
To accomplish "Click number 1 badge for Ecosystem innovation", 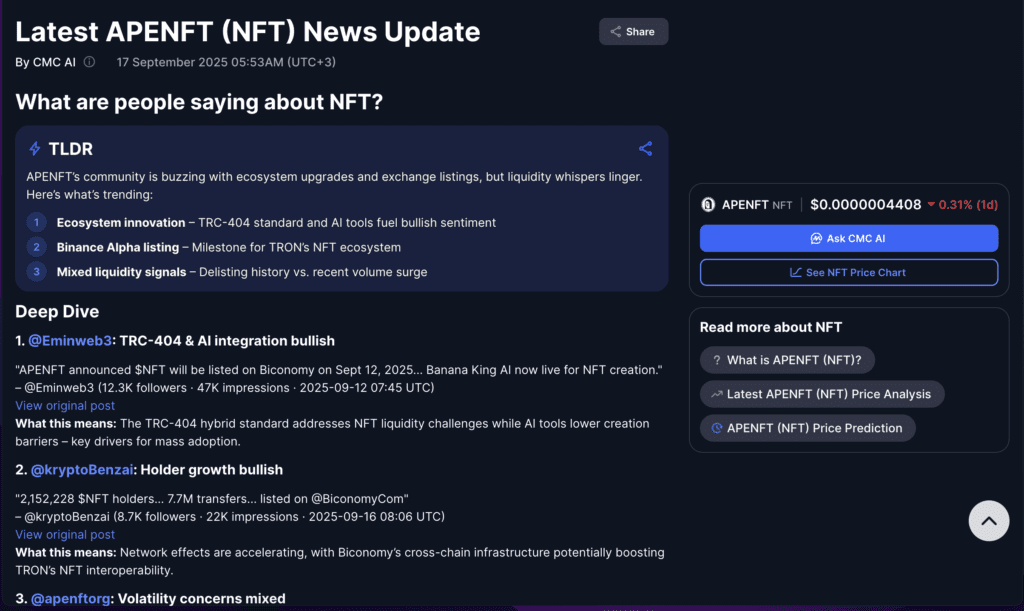I will (x=37, y=223).
